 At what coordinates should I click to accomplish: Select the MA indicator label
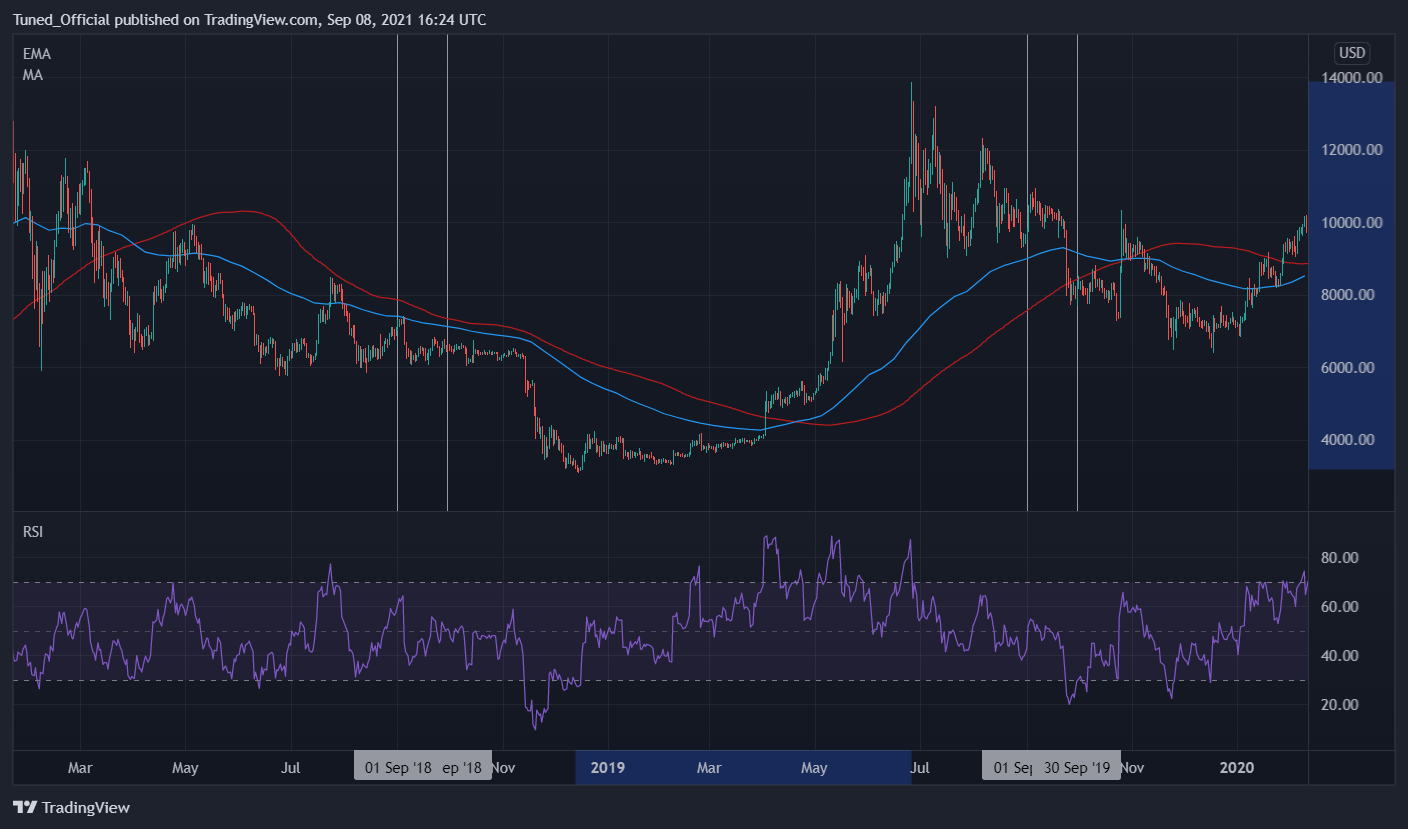click(x=32, y=75)
